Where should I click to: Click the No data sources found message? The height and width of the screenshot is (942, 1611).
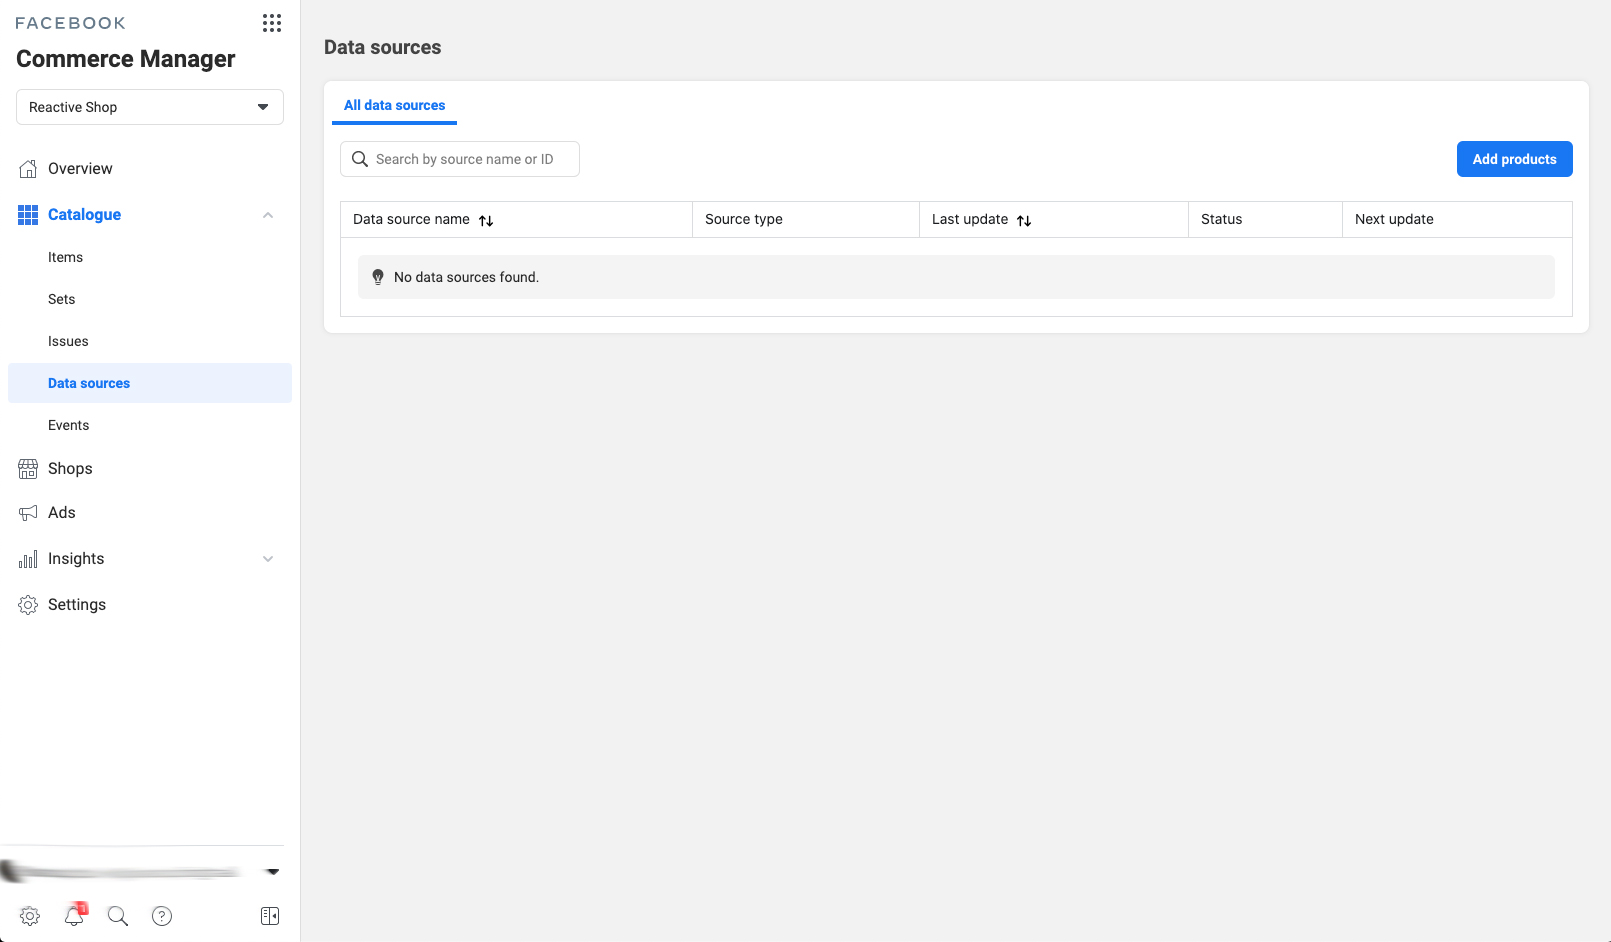[956, 277]
